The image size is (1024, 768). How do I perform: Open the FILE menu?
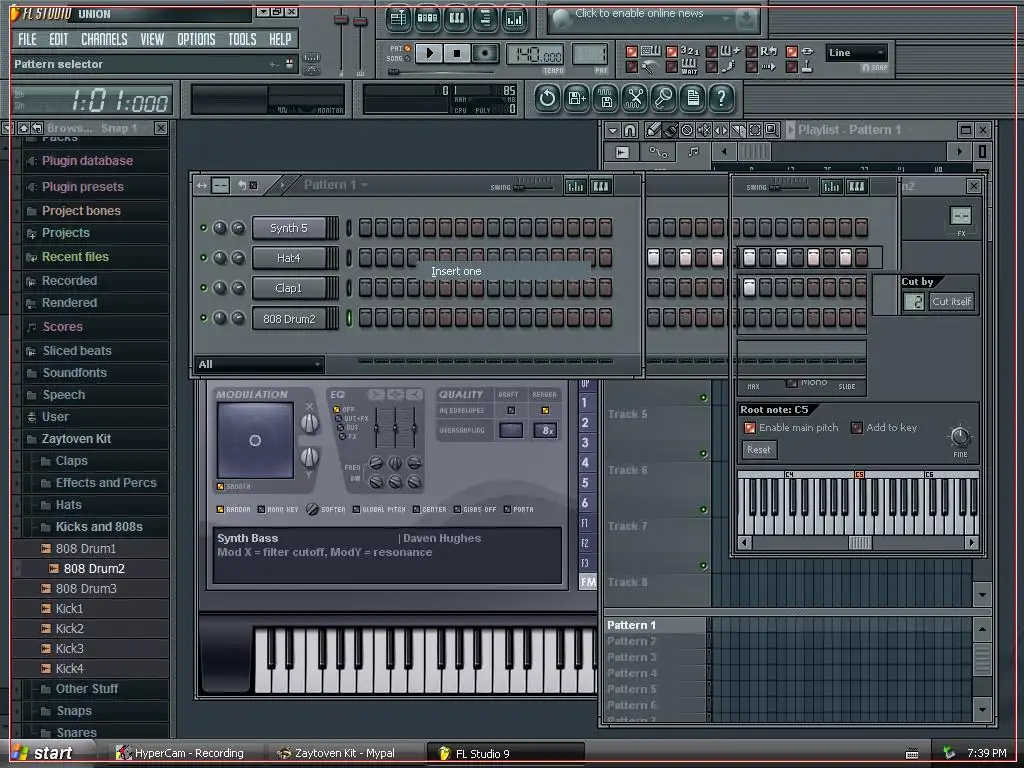[27, 39]
